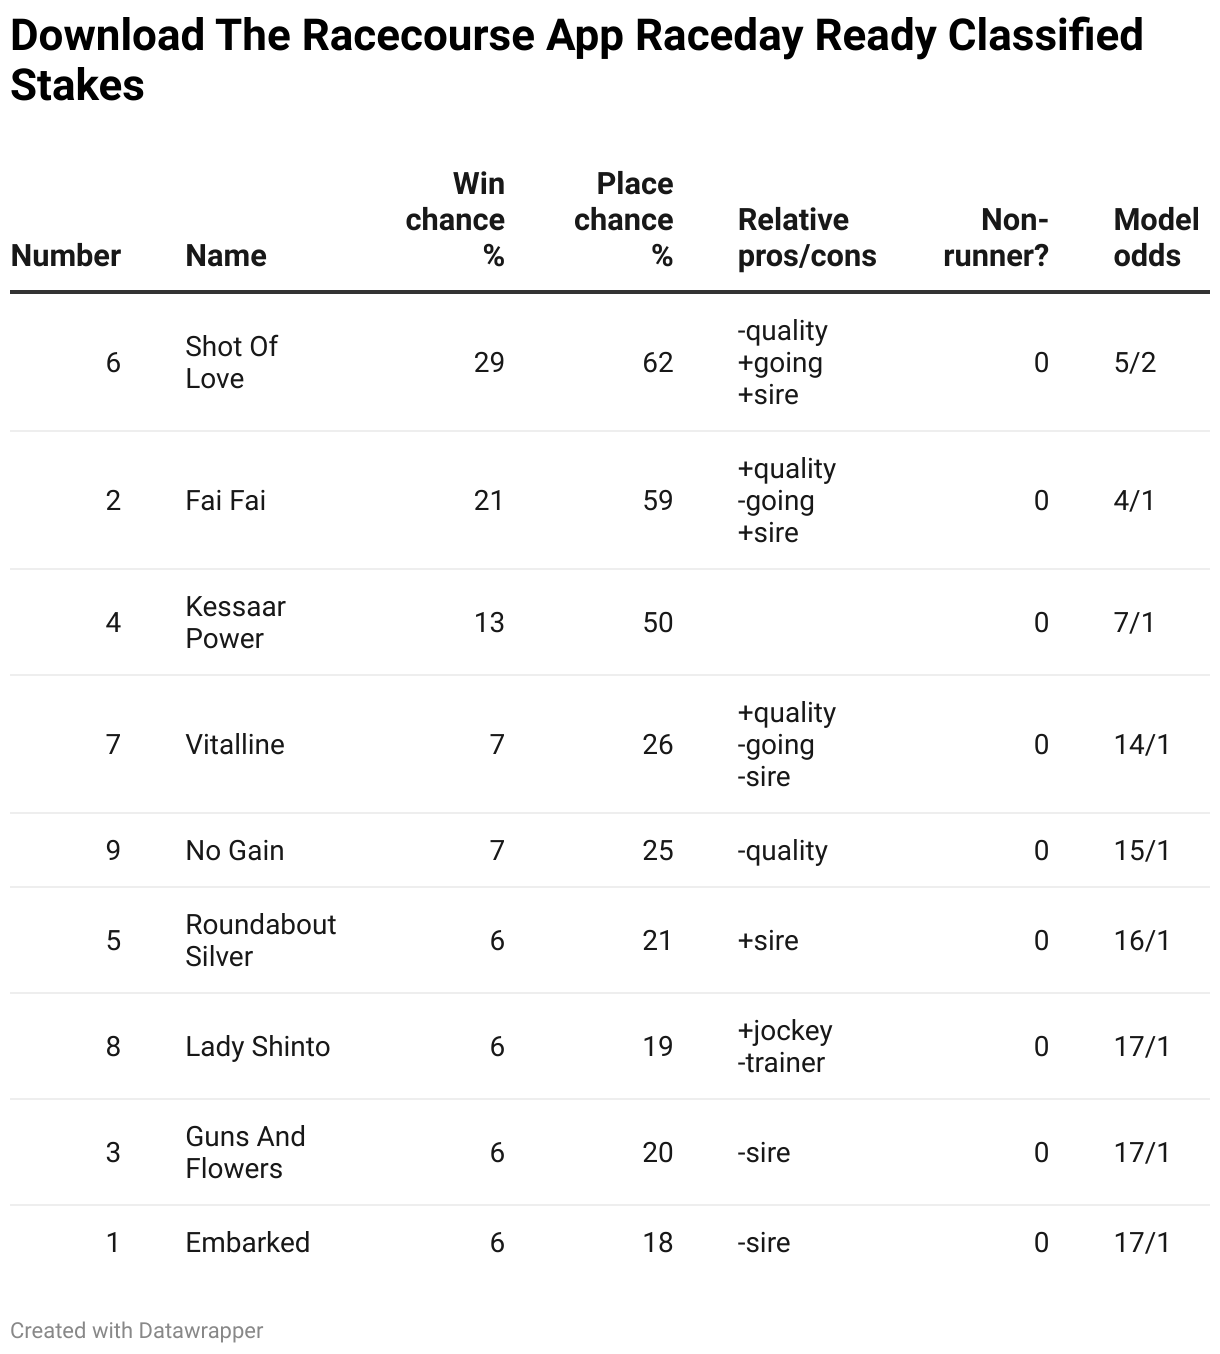Click the Model odds column header

pos(1156,237)
